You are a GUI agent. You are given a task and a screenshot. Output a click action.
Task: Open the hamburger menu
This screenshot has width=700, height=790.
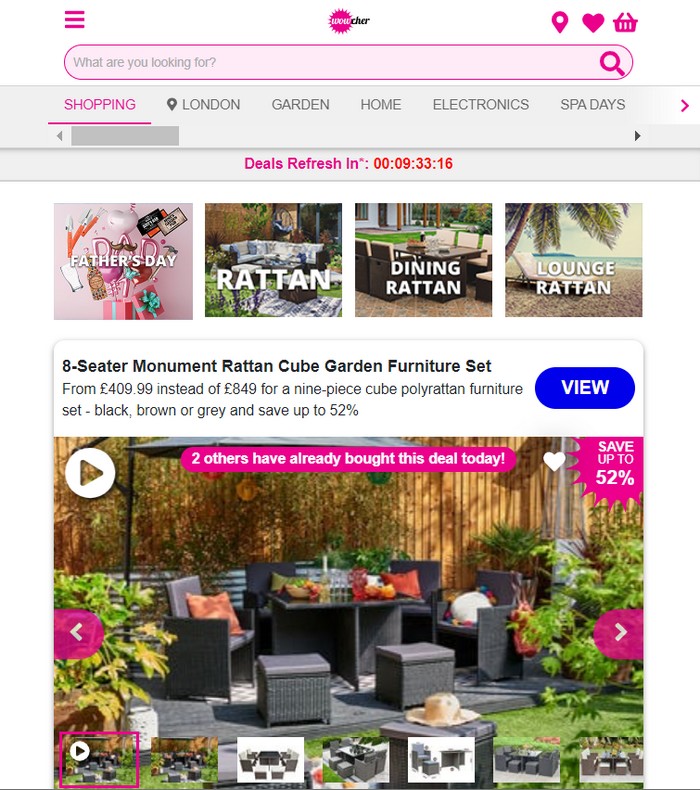pos(75,20)
